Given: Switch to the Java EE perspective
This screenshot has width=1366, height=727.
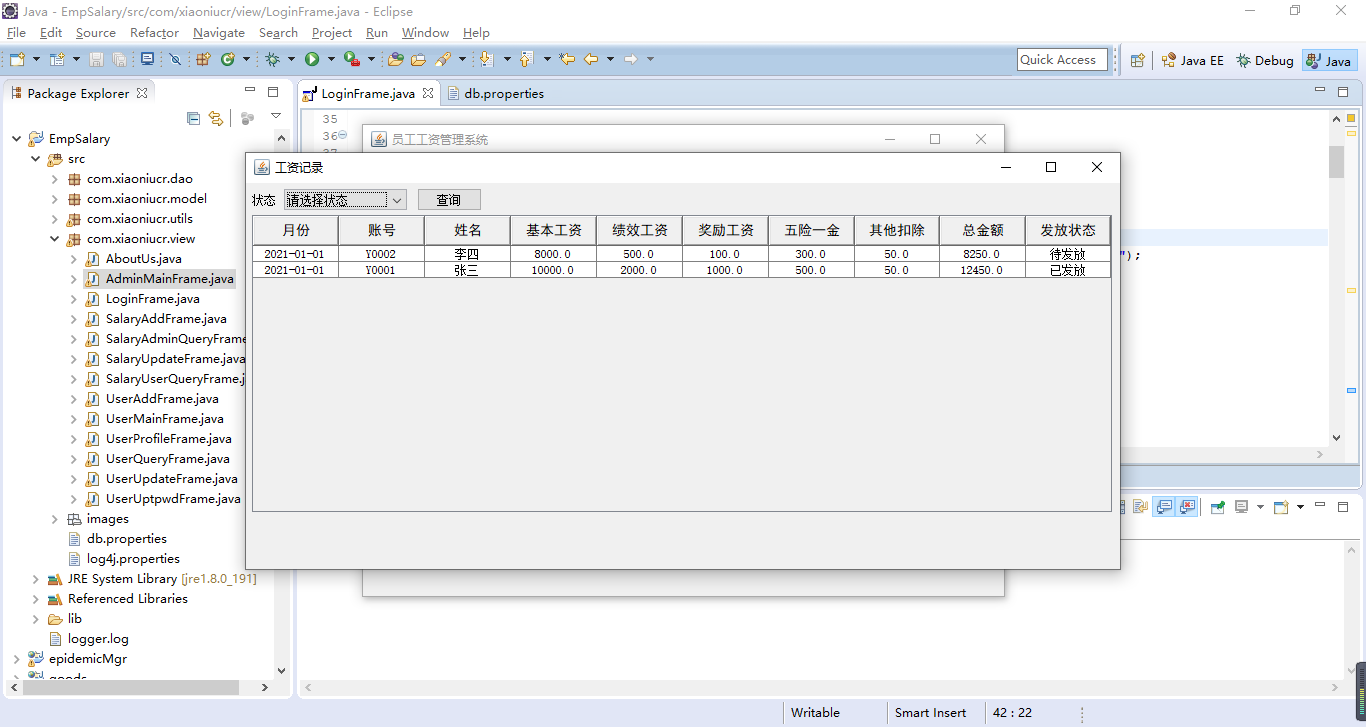Looking at the screenshot, I should pyautogui.click(x=1192, y=60).
